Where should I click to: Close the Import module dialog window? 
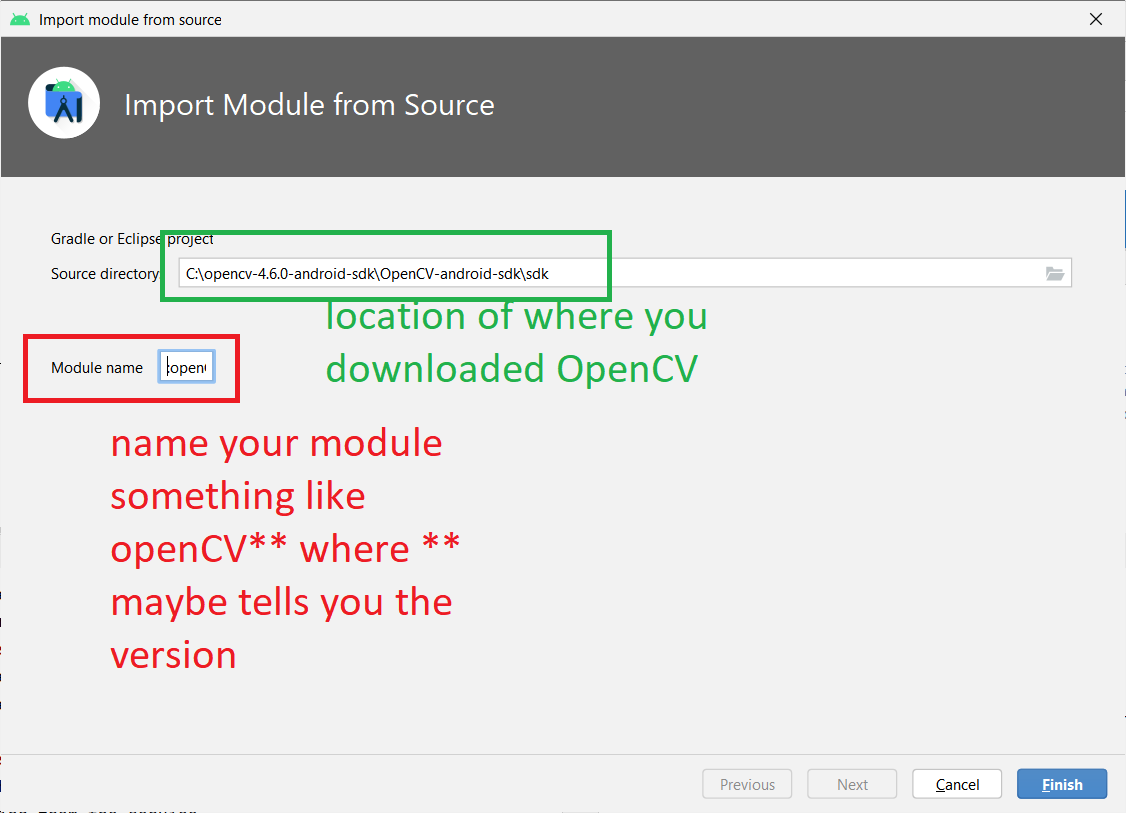(x=1097, y=19)
